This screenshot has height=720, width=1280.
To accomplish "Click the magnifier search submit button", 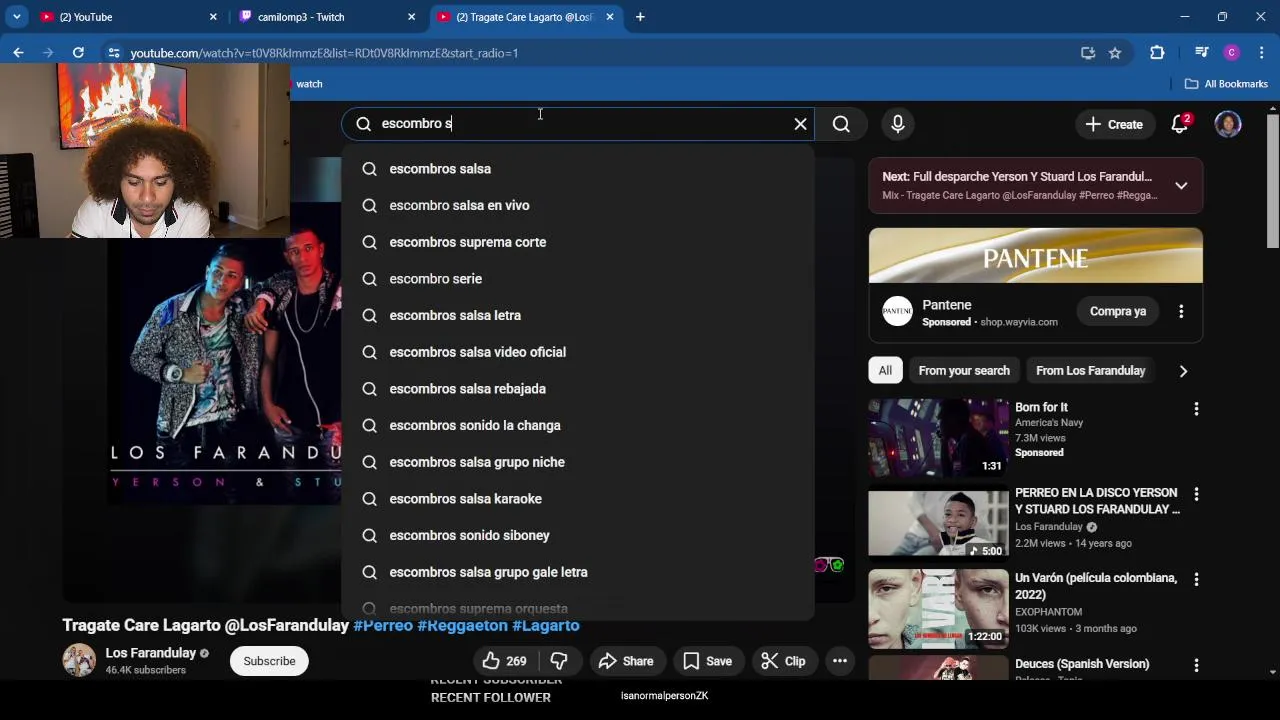I will (841, 124).
